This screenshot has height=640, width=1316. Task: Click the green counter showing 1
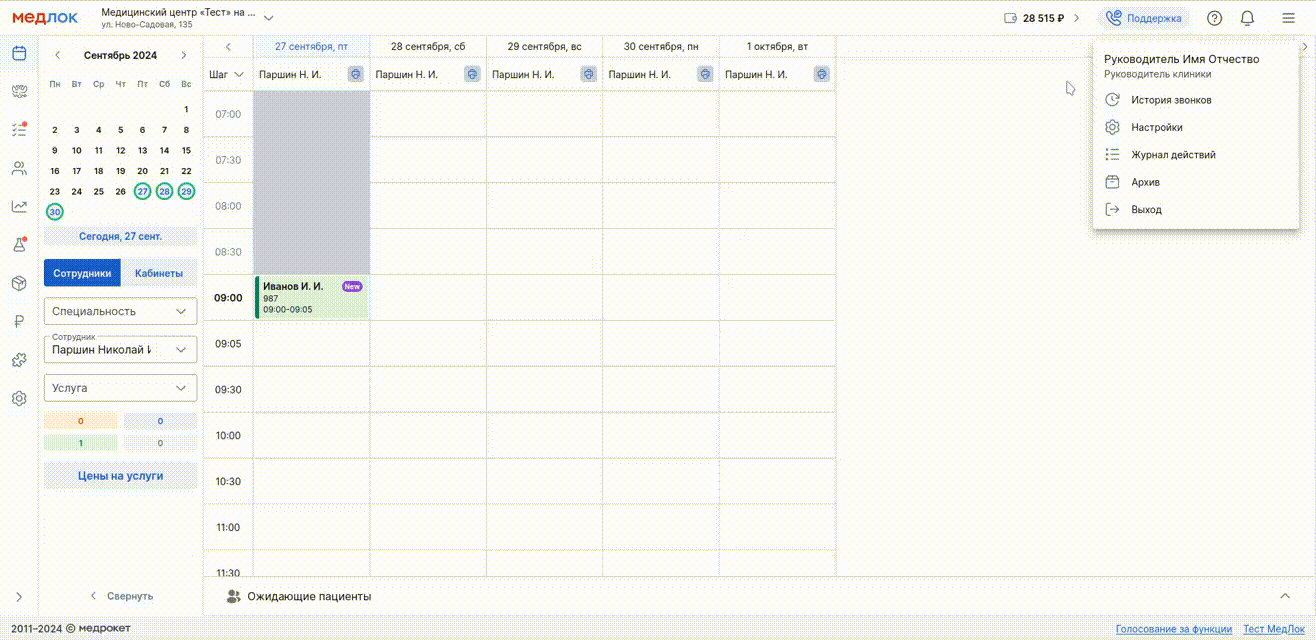coord(81,442)
